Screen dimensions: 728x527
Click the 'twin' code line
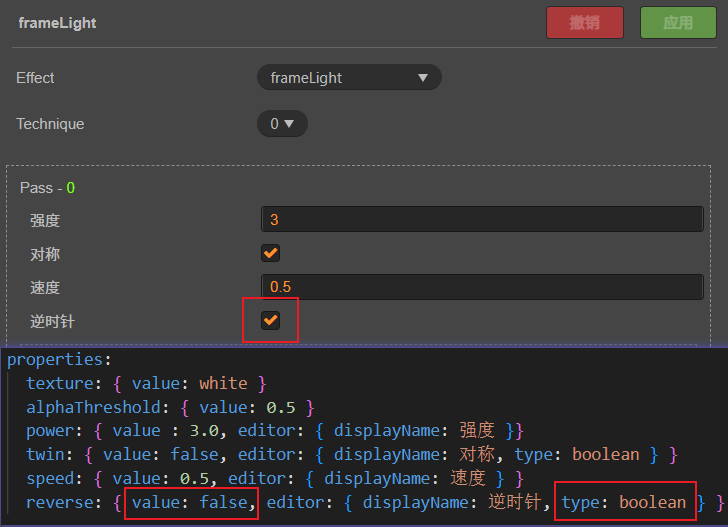pos(352,454)
